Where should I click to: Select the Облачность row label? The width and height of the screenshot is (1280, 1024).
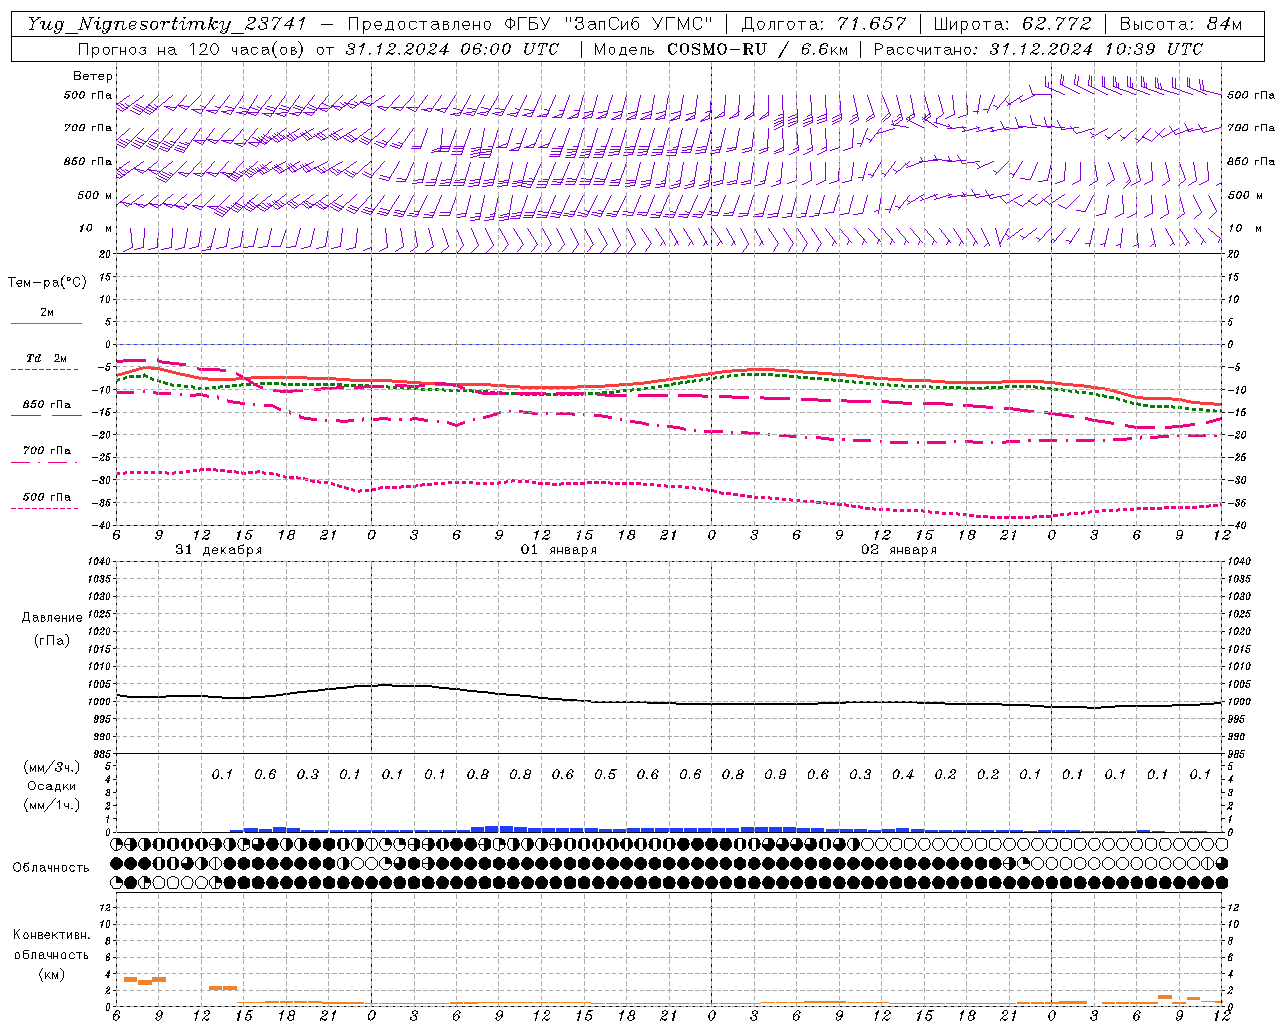tap(51, 867)
